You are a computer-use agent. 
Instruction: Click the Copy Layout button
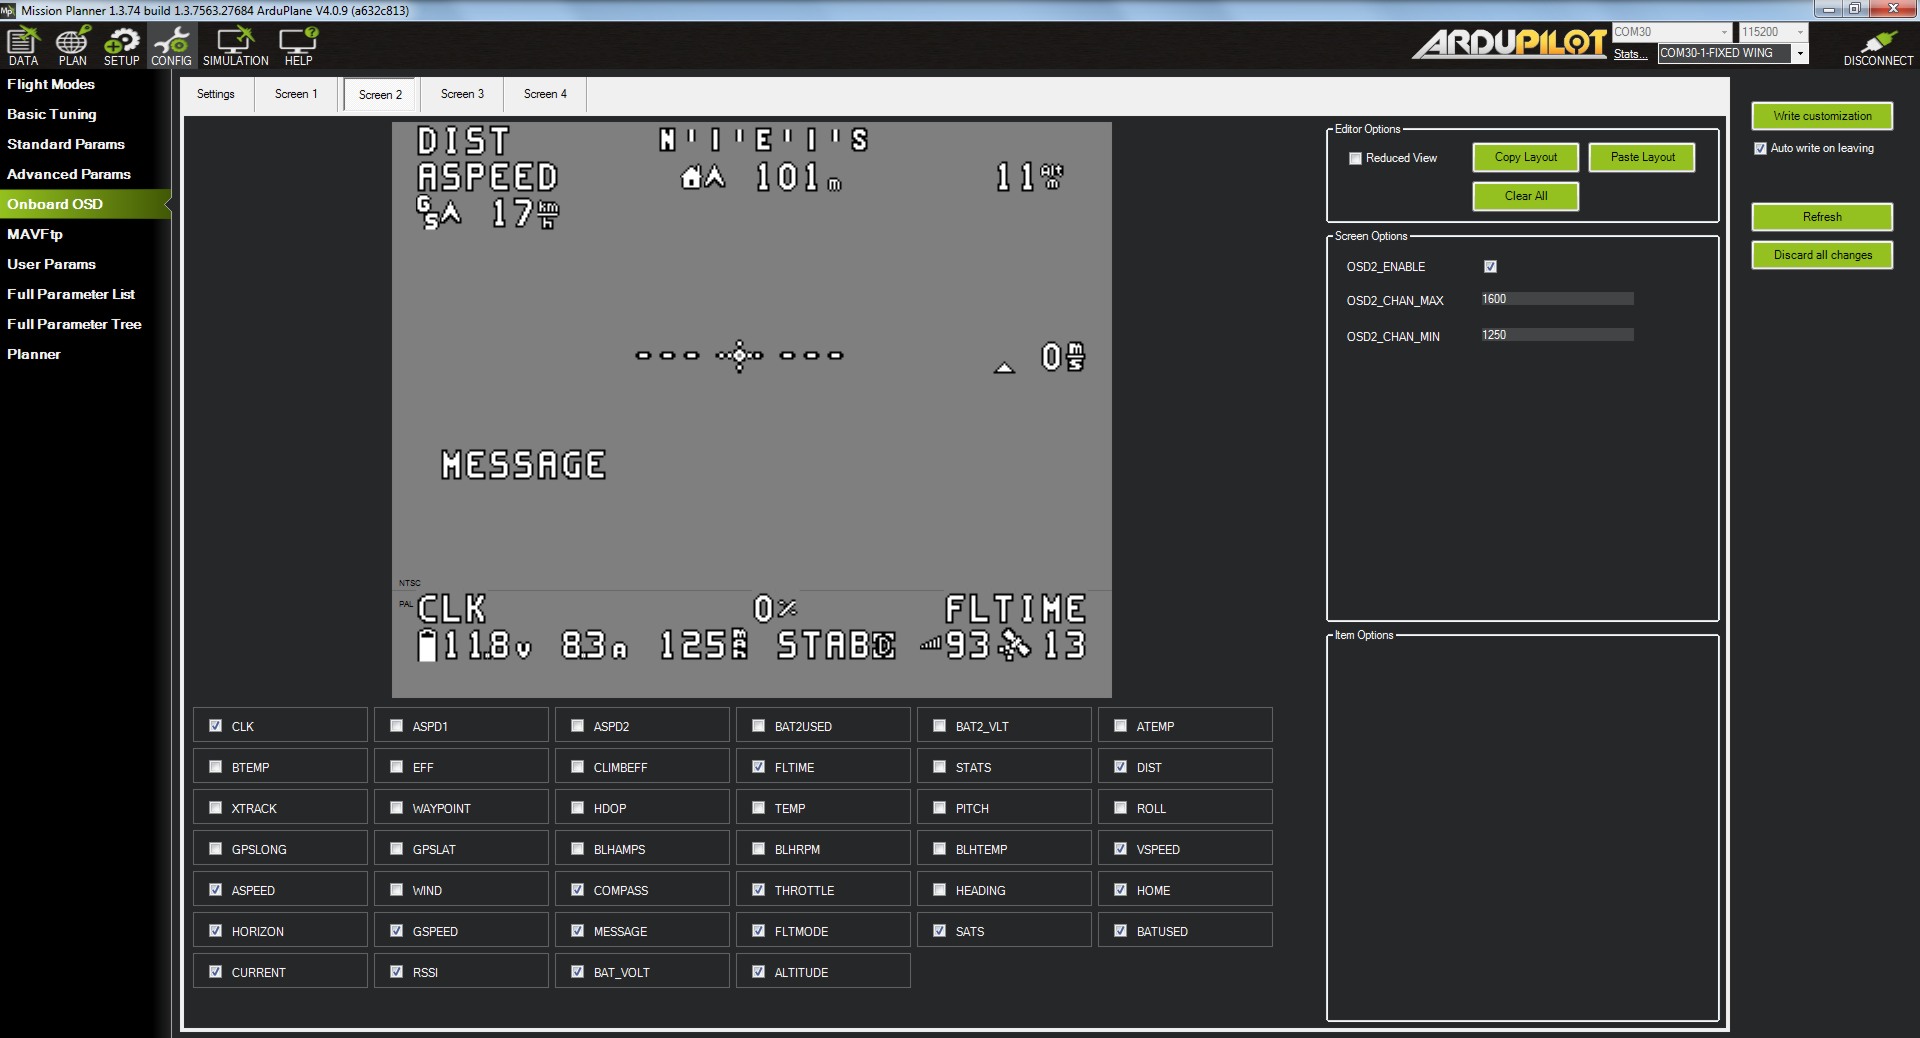click(x=1525, y=157)
